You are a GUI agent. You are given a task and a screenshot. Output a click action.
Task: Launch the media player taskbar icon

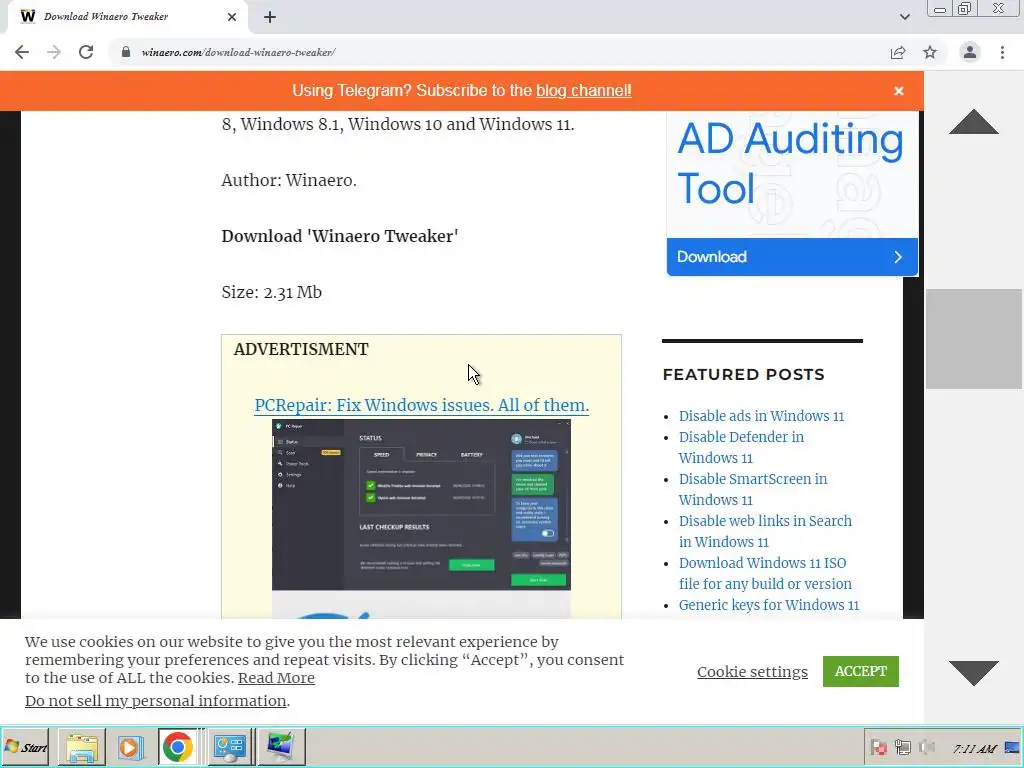pos(129,747)
